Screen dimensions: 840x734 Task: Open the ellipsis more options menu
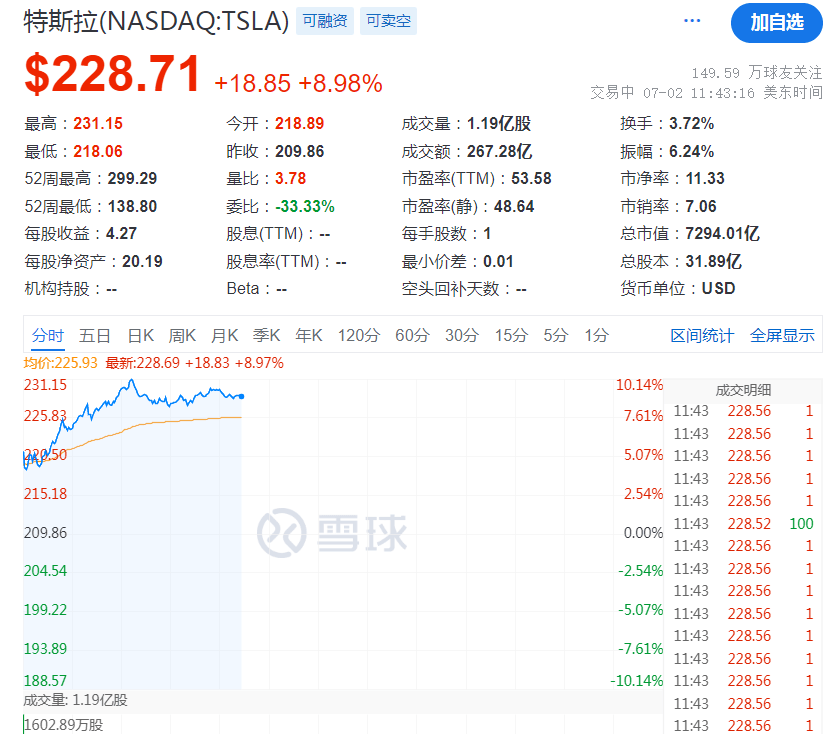tap(691, 19)
